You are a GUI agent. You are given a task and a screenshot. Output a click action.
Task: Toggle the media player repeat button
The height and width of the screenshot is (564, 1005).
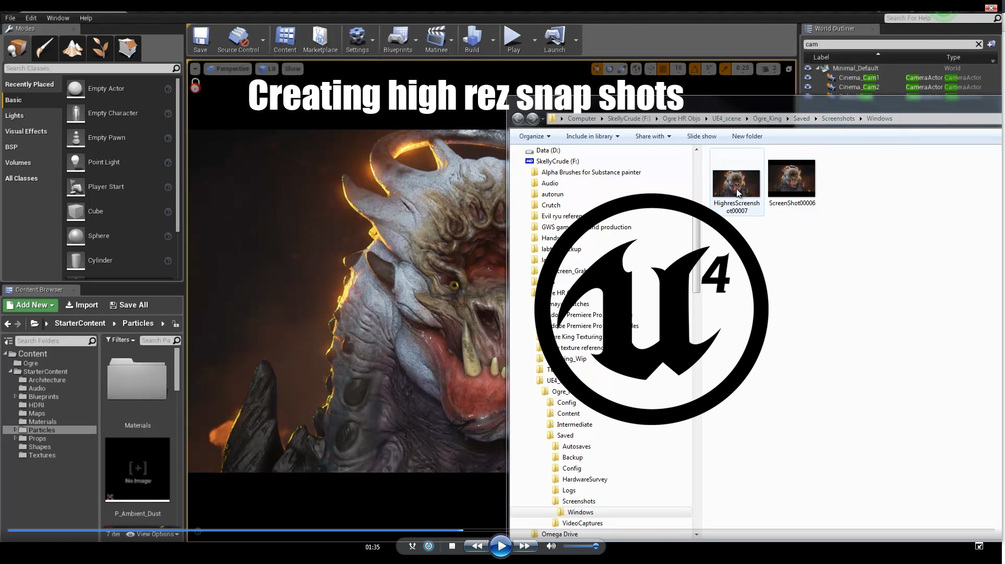pyautogui.click(x=429, y=546)
